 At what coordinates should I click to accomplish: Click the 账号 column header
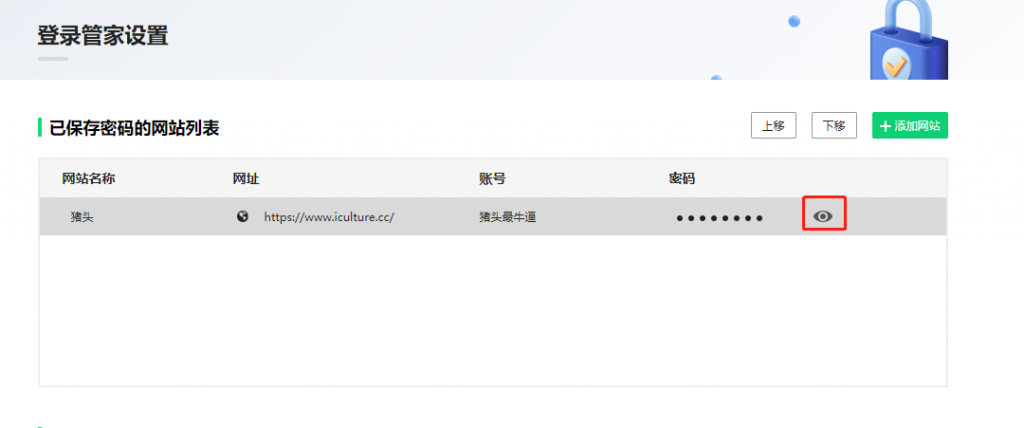click(492, 178)
